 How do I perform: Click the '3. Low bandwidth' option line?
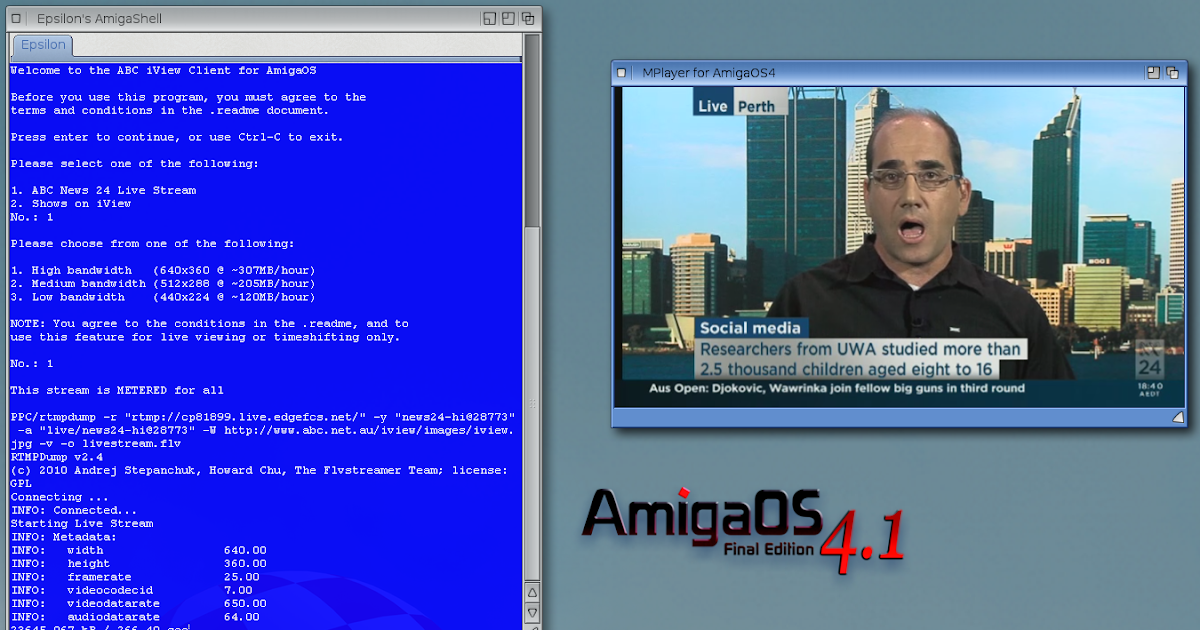(x=163, y=297)
